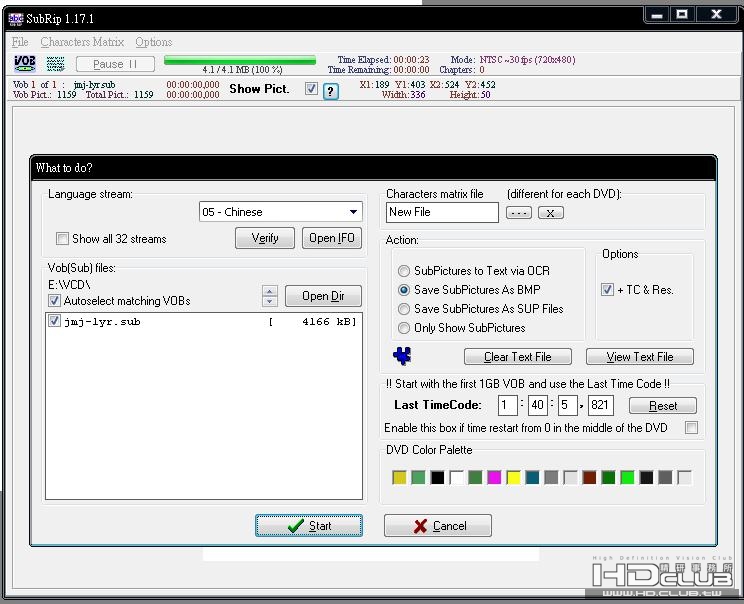Pick the bright green palette swatch

pos(627,477)
